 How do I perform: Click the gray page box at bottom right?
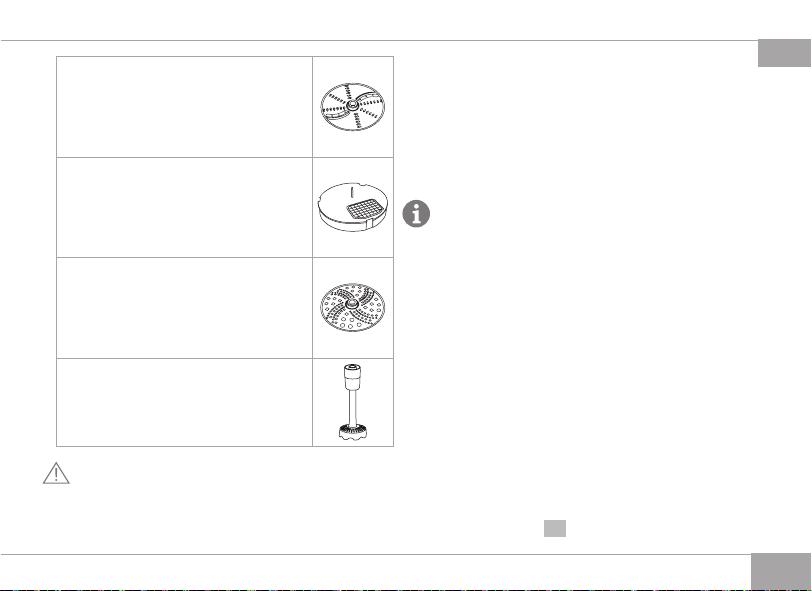coord(781,572)
